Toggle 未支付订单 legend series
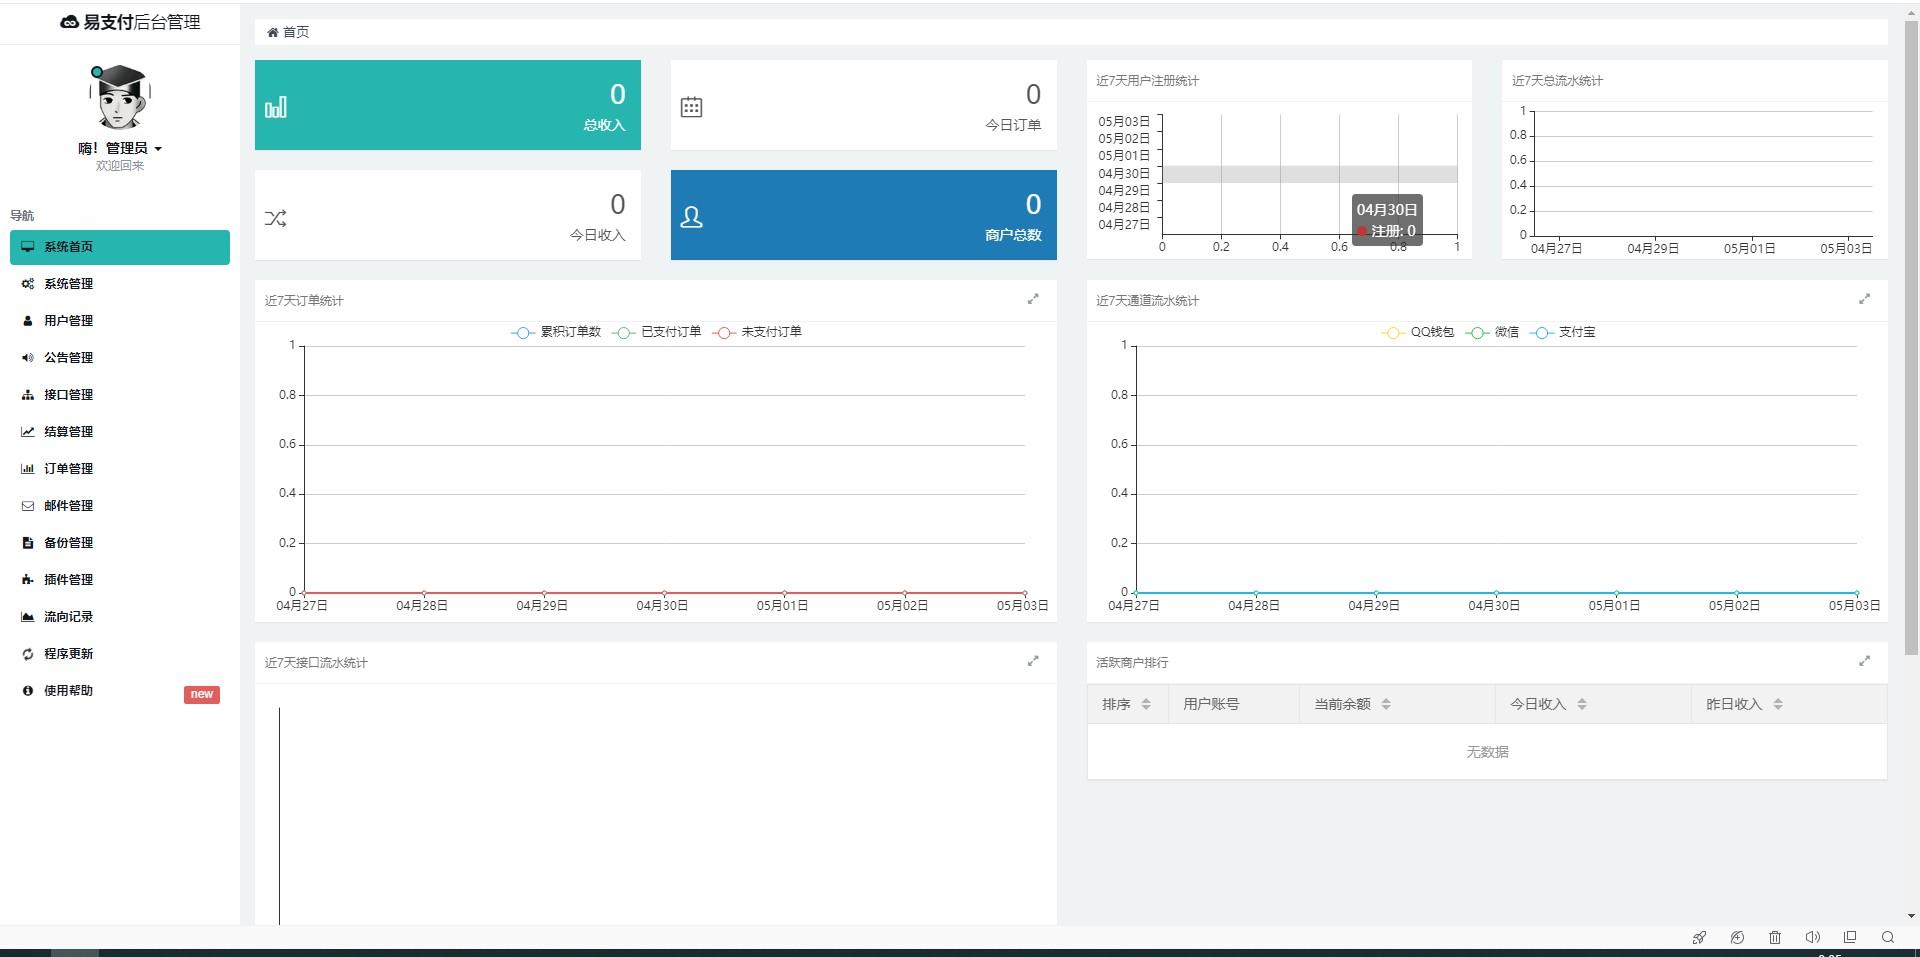The height and width of the screenshot is (957, 1920). tap(757, 332)
